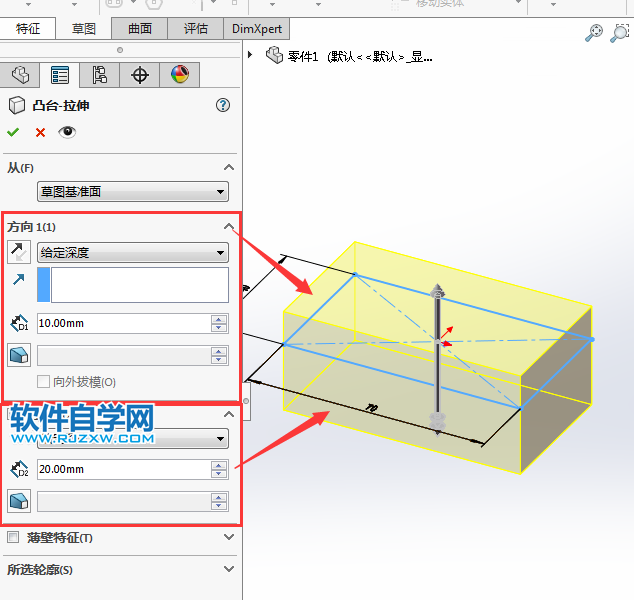Toggle Direction 2 draft on/off button

(19, 501)
